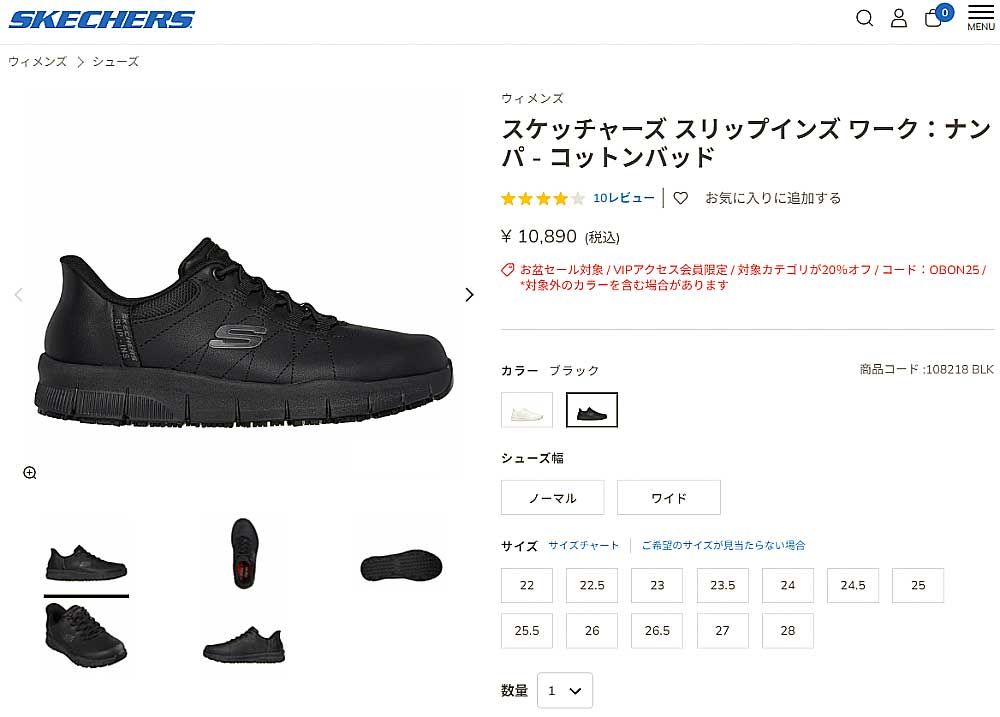Go to シューズ breadcrumb
This screenshot has height=717, width=1000.
tap(115, 62)
